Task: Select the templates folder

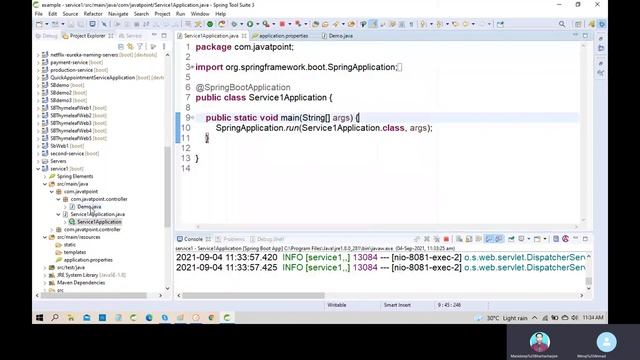Action: [x=75, y=252]
